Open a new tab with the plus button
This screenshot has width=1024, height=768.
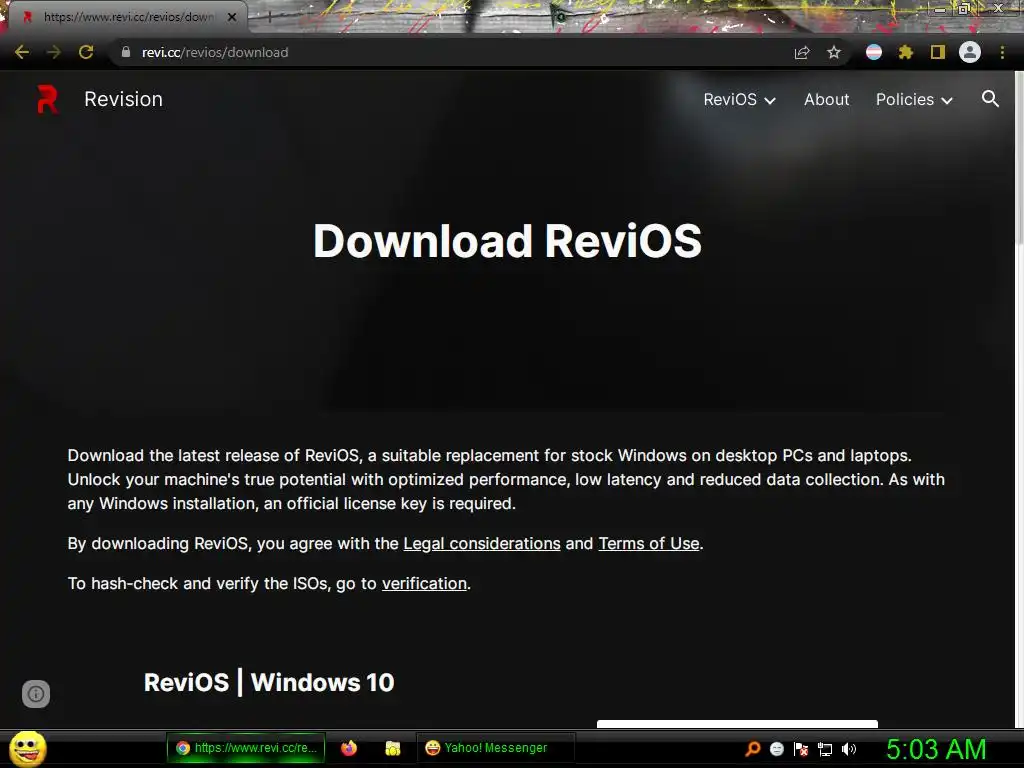(269, 17)
